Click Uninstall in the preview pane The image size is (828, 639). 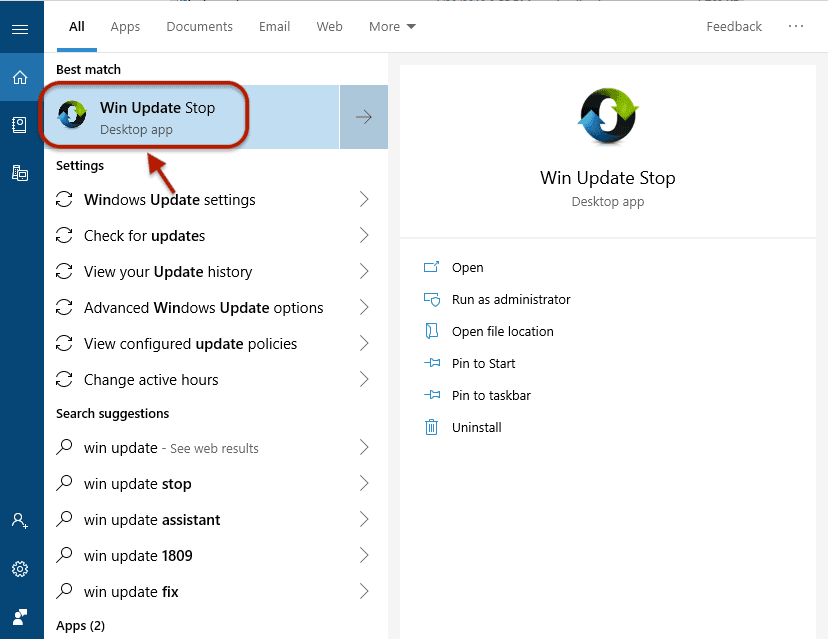pos(476,427)
